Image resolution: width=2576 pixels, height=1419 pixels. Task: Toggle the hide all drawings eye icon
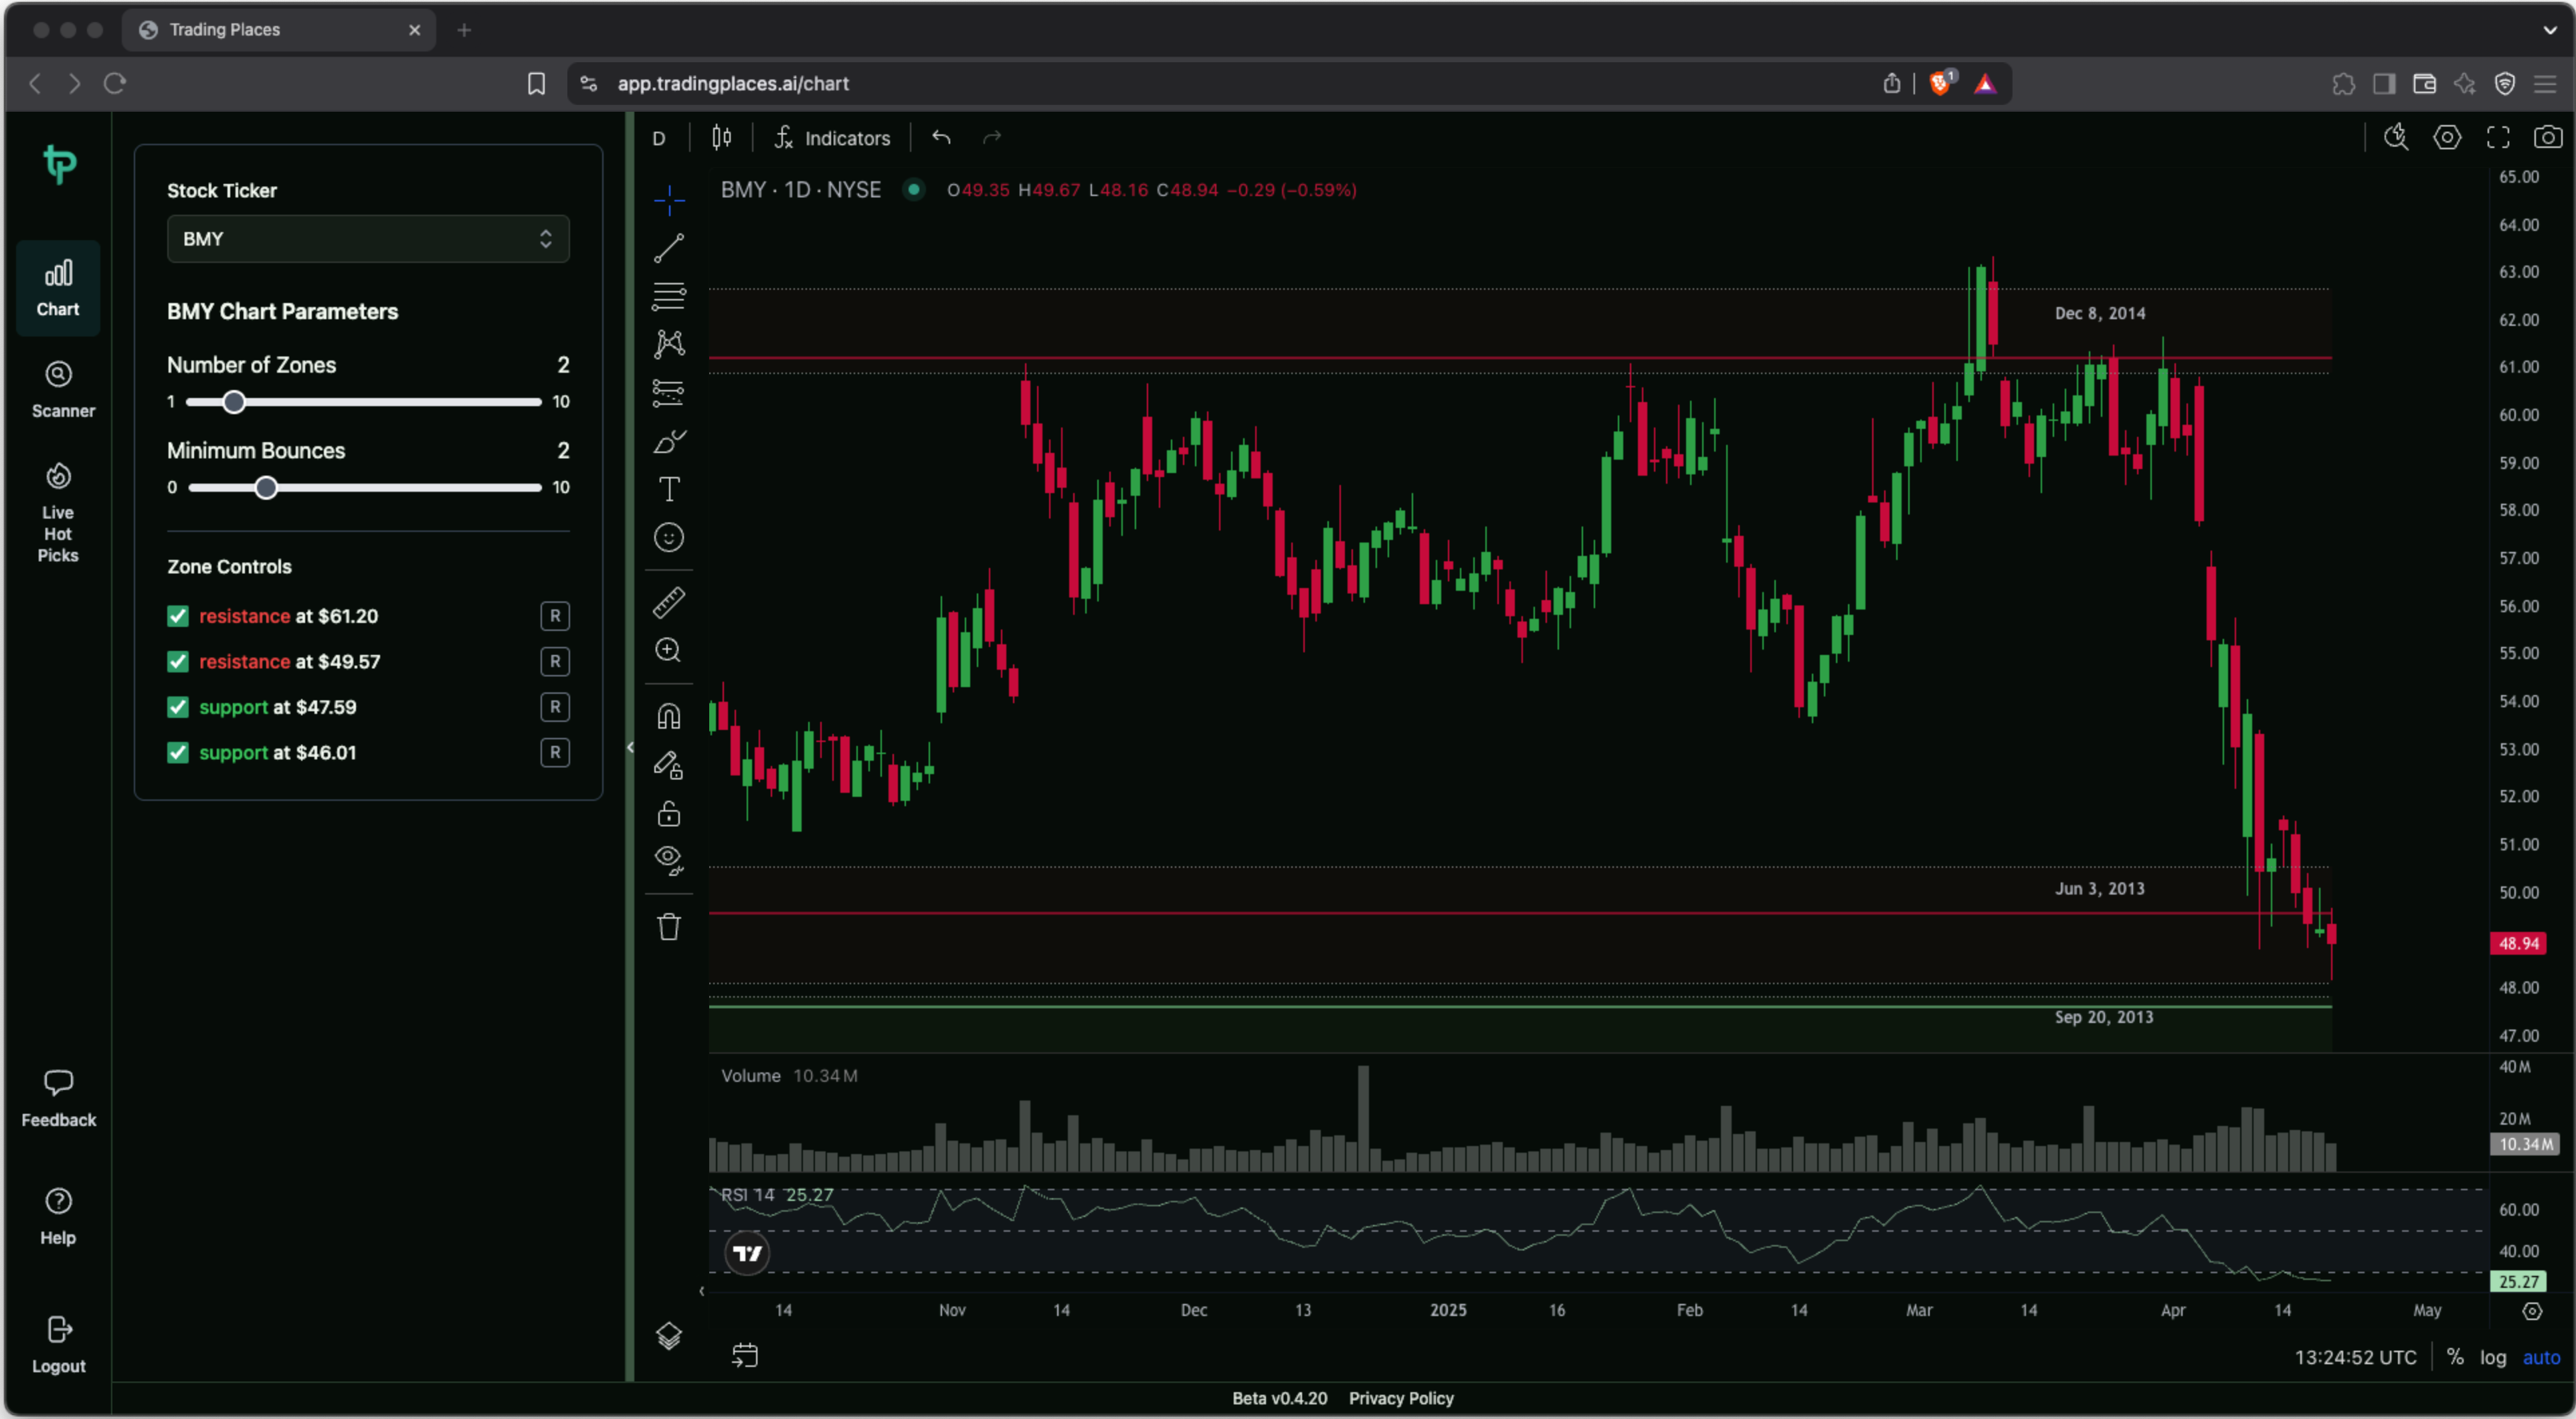point(668,859)
